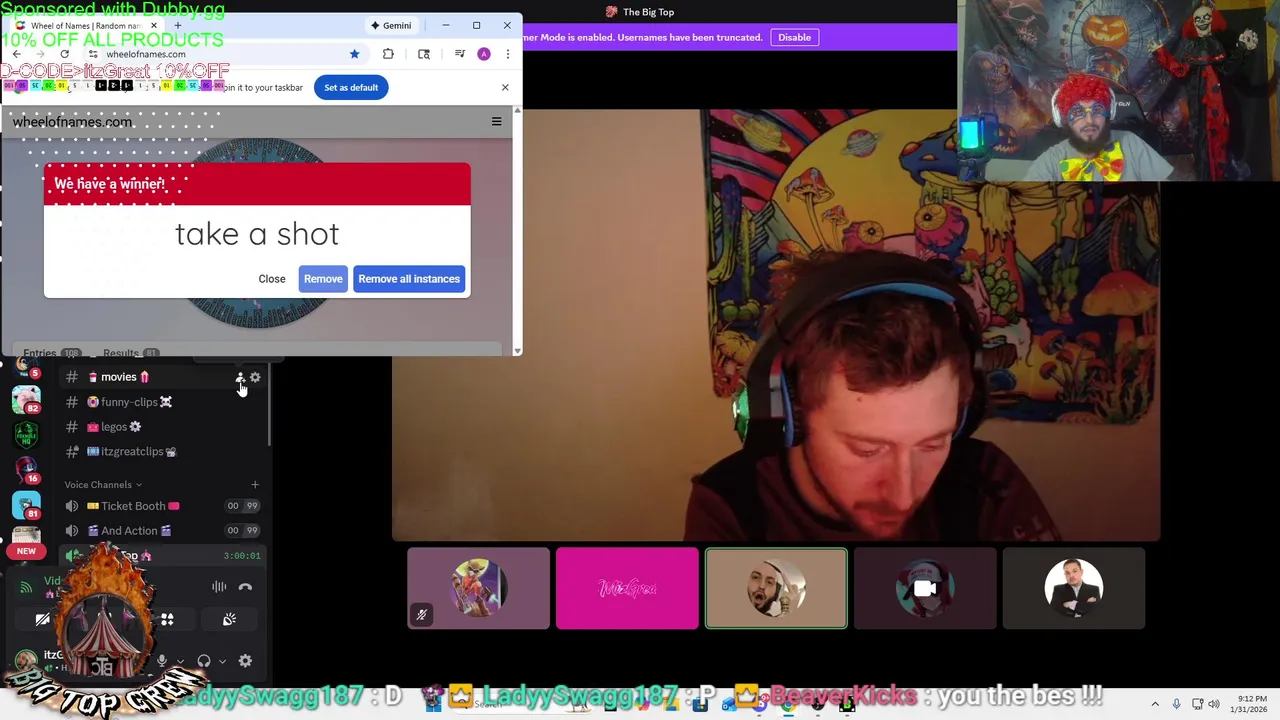Click the Chrome media controls icon
Viewport: 1280px width, 720px height.
pyautogui.click(x=459, y=54)
